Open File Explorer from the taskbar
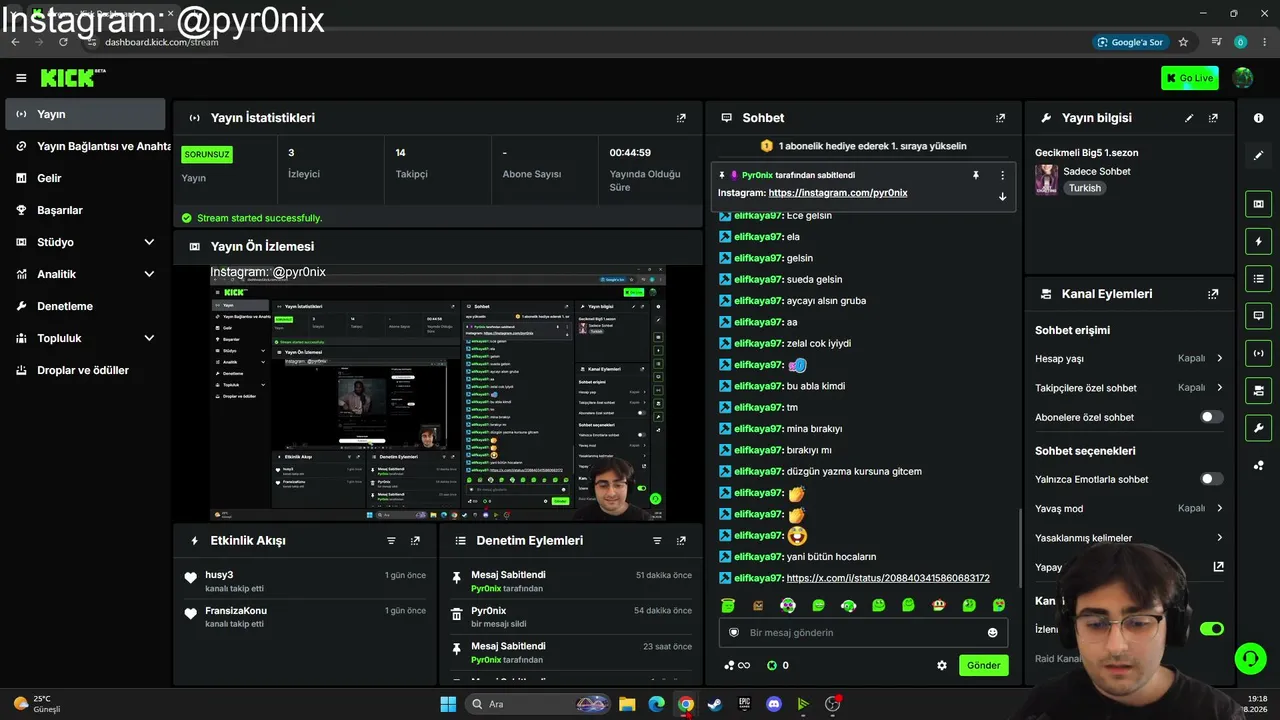This screenshot has height=720, width=1280. [627, 704]
